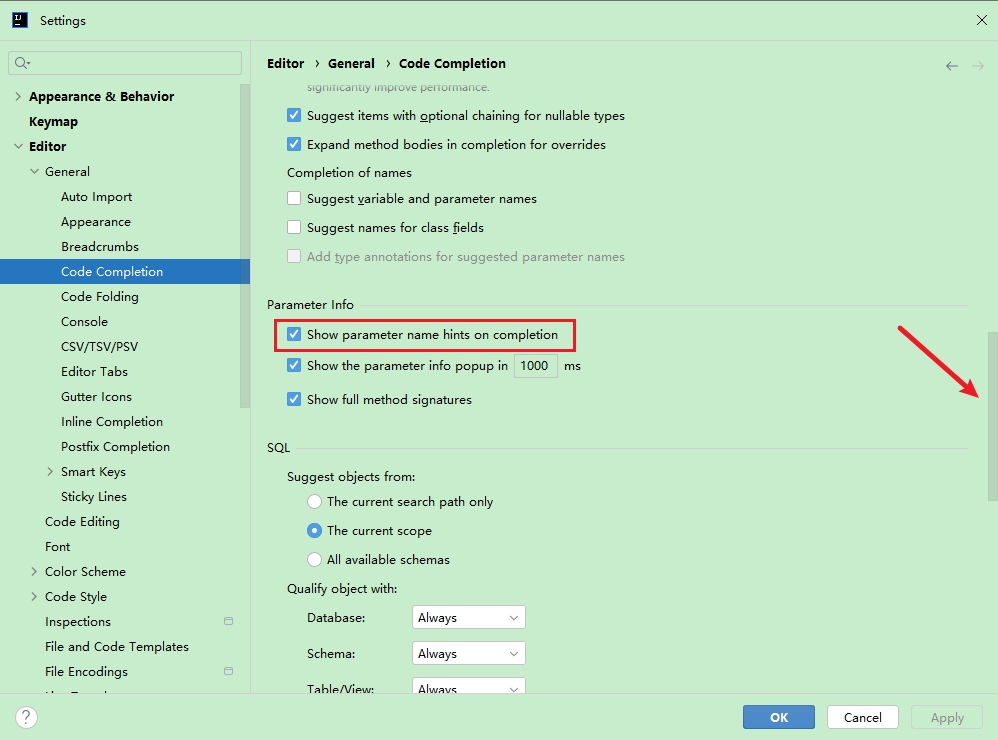Expand the Smart Keys tree node
This screenshot has width=998, height=740.
click(x=51, y=472)
